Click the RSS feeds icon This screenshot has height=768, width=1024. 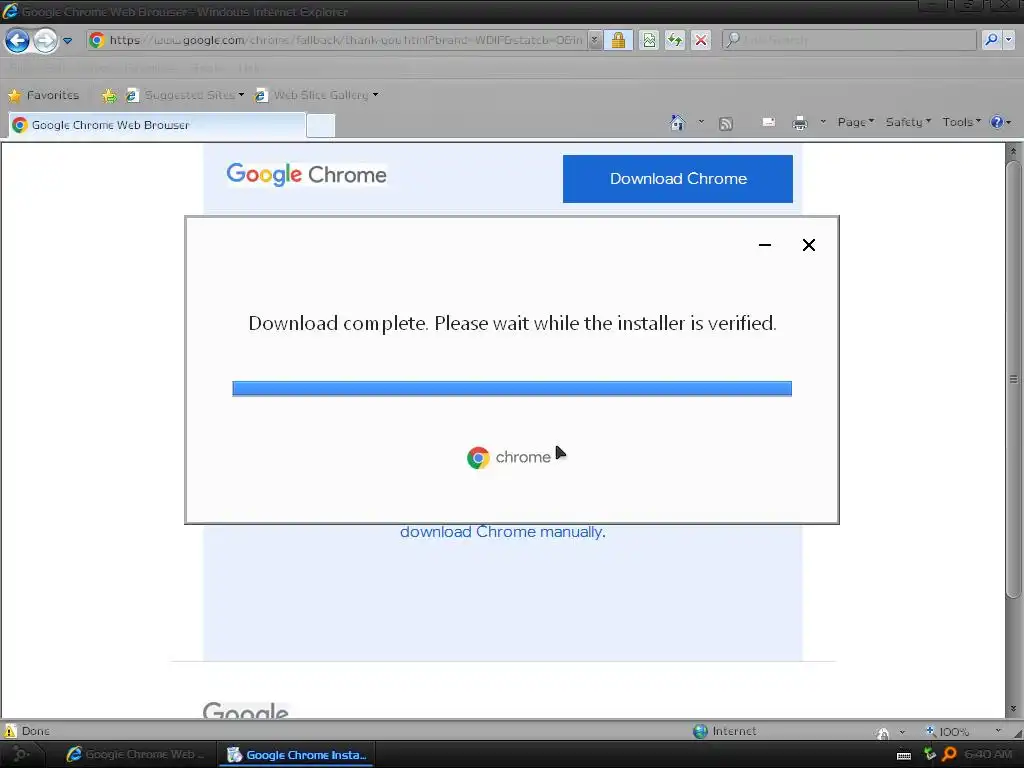(726, 123)
